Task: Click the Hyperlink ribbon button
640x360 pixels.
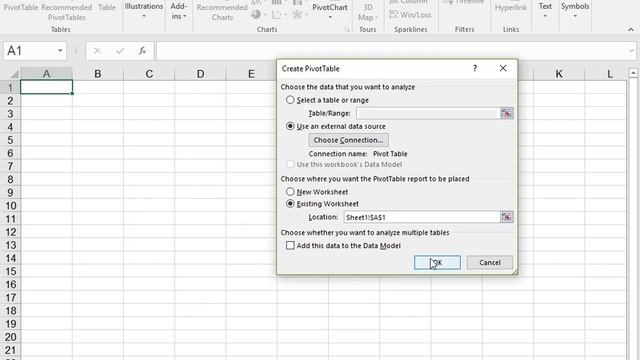Action: [511, 7]
